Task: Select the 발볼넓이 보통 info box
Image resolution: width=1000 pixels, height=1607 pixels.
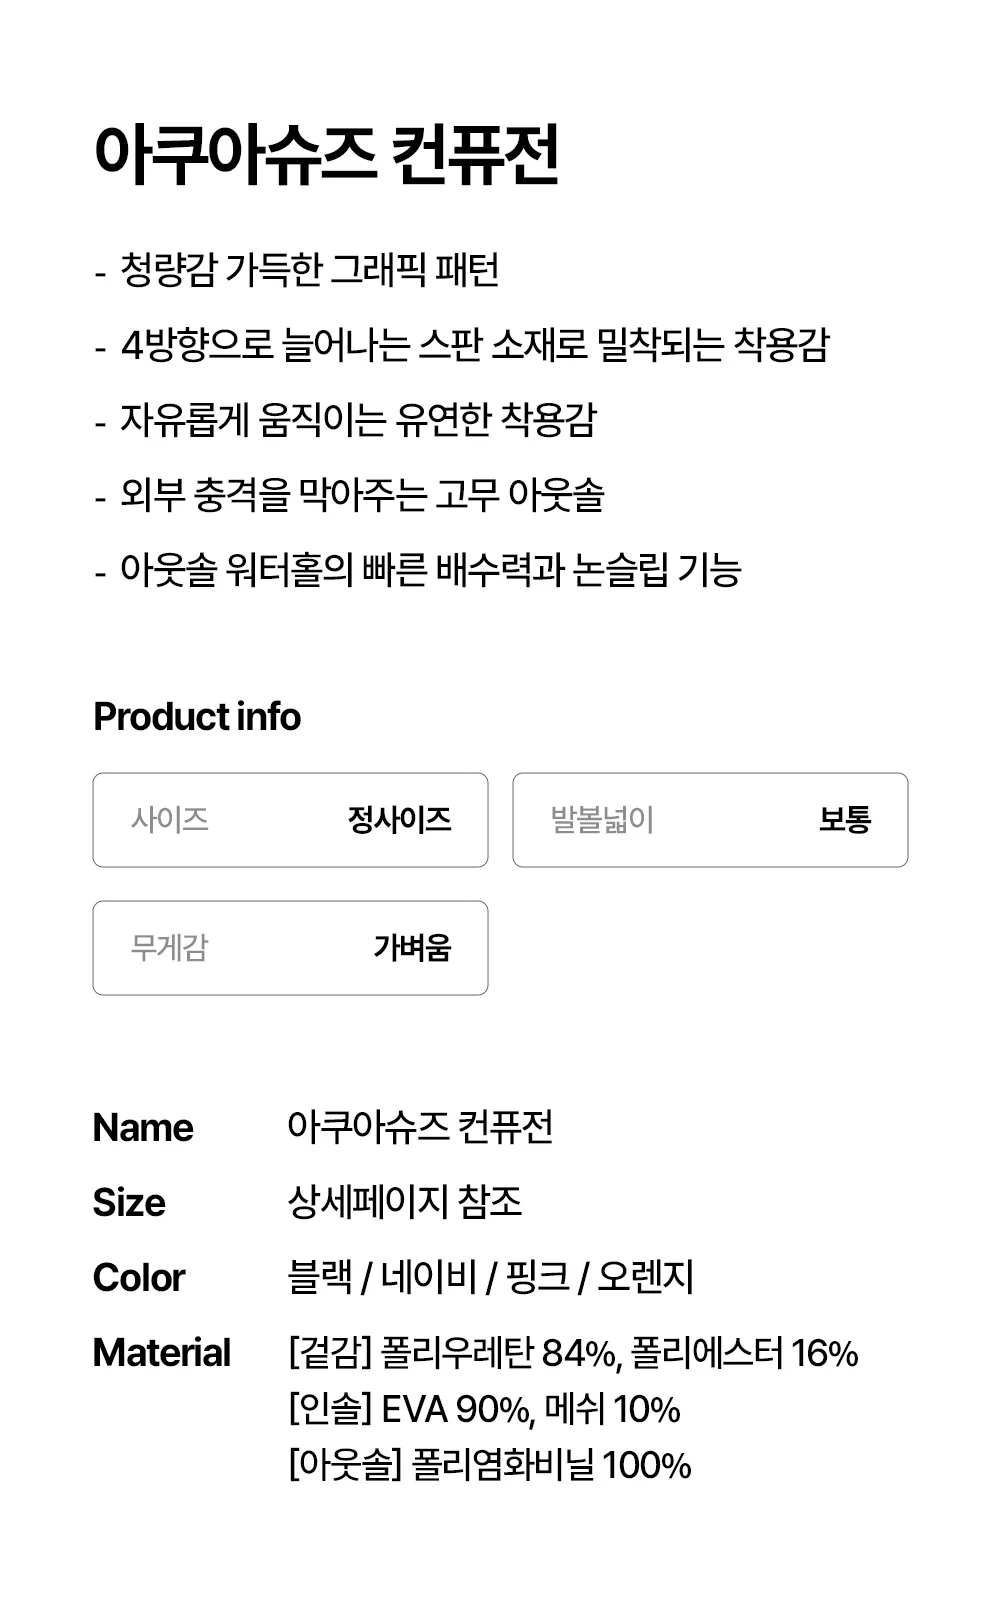Action: tap(710, 820)
